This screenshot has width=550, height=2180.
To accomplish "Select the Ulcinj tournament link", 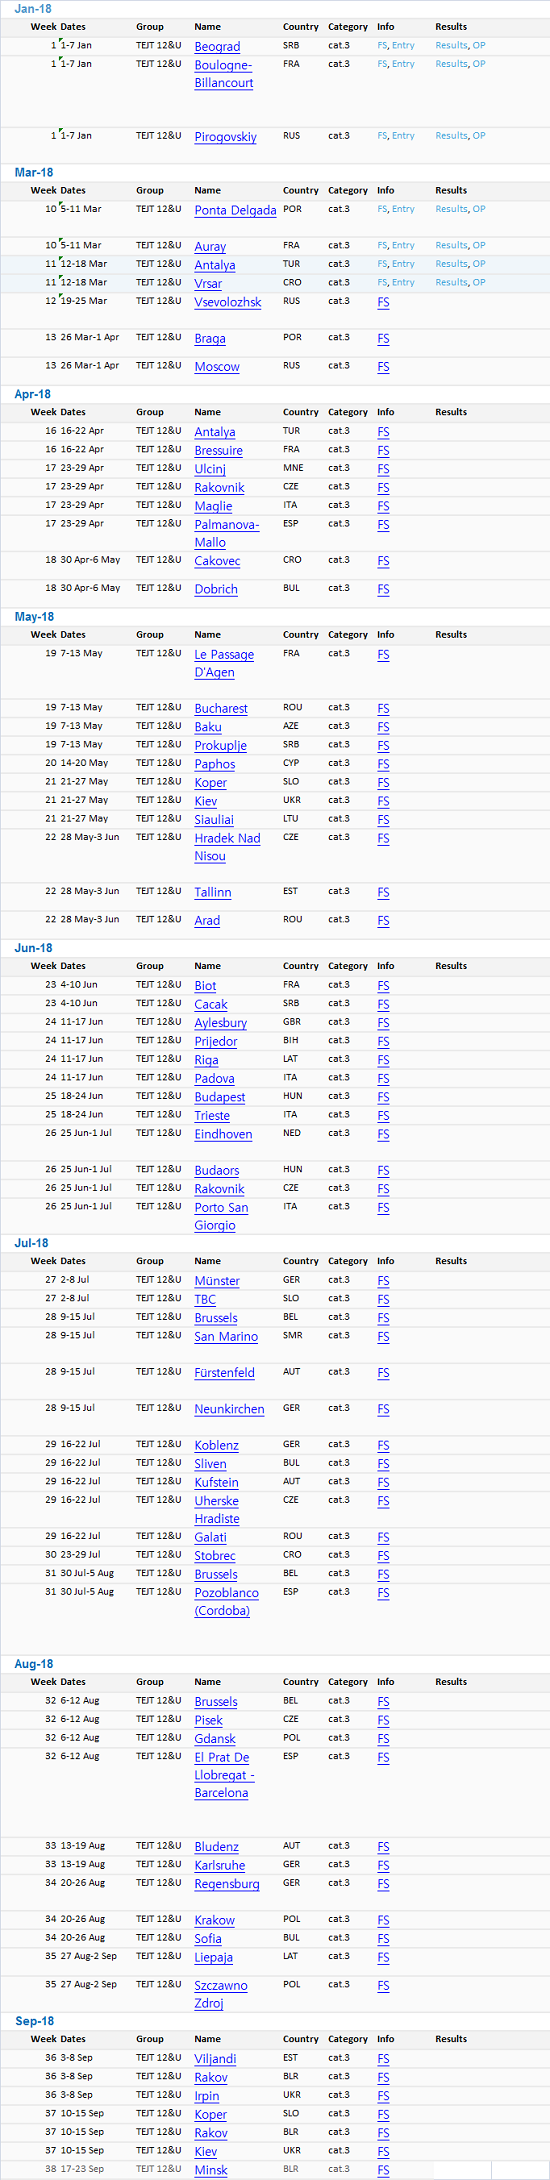I will coord(210,469).
